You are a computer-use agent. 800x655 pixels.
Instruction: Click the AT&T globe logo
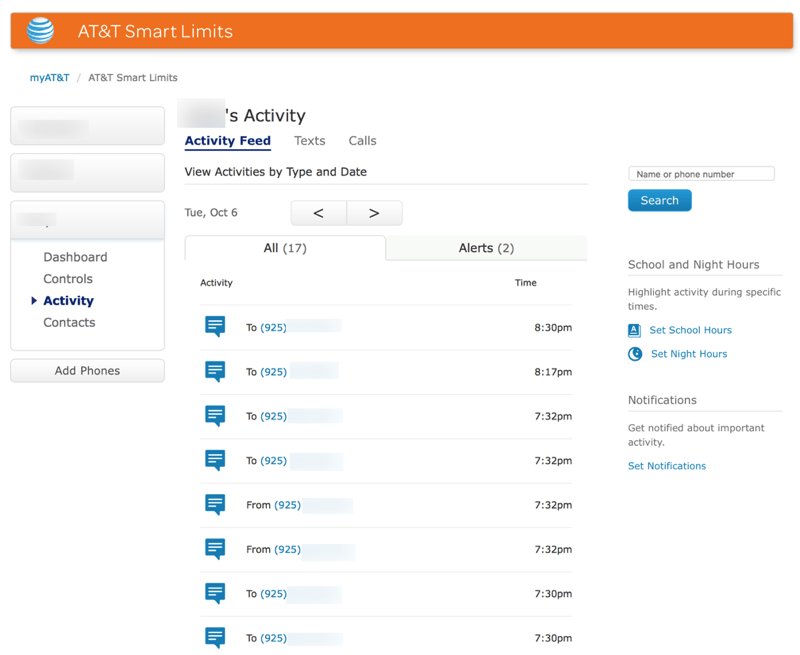click(x=40, y=31)
